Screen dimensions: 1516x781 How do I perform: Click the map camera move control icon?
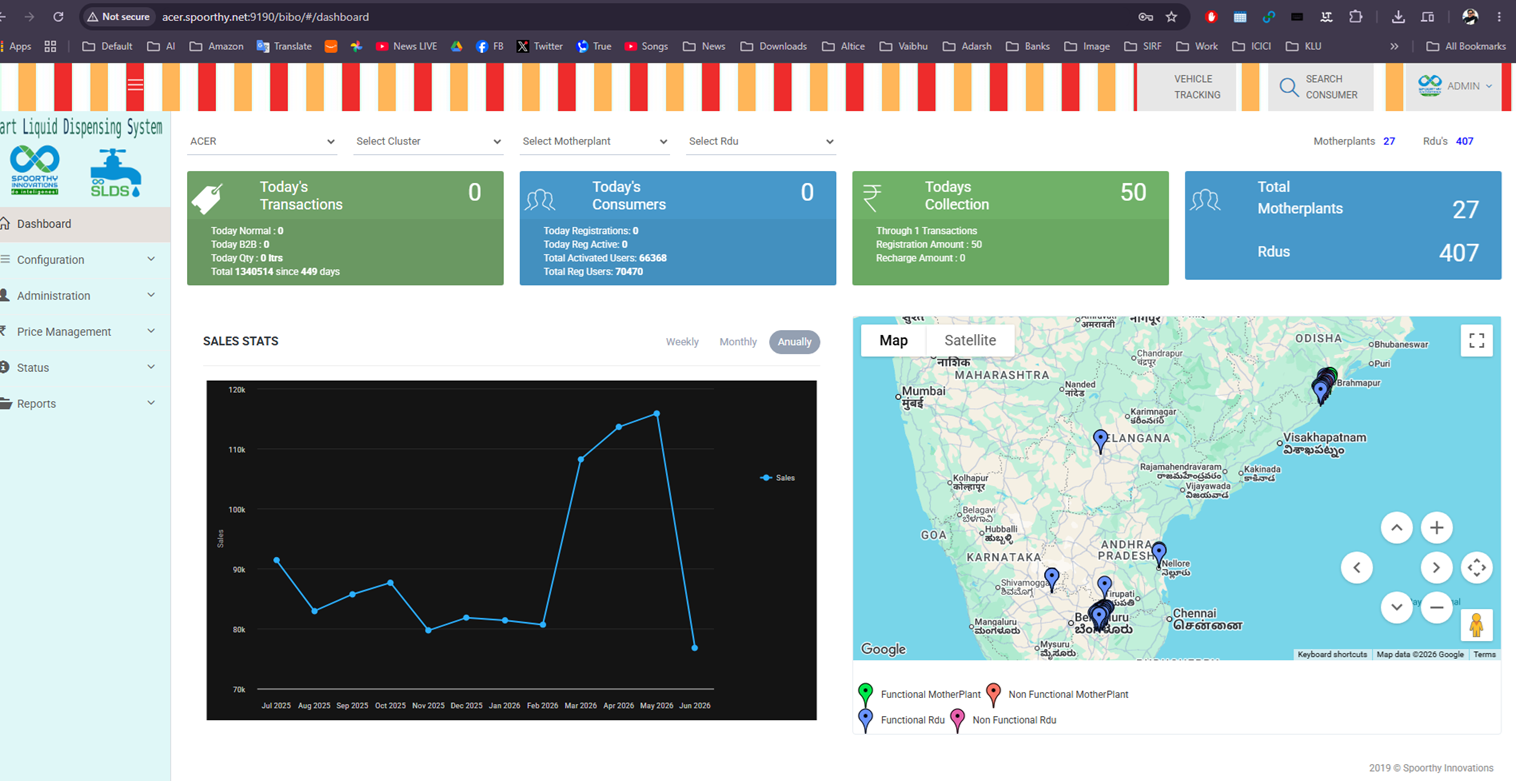pos(1476,568)
